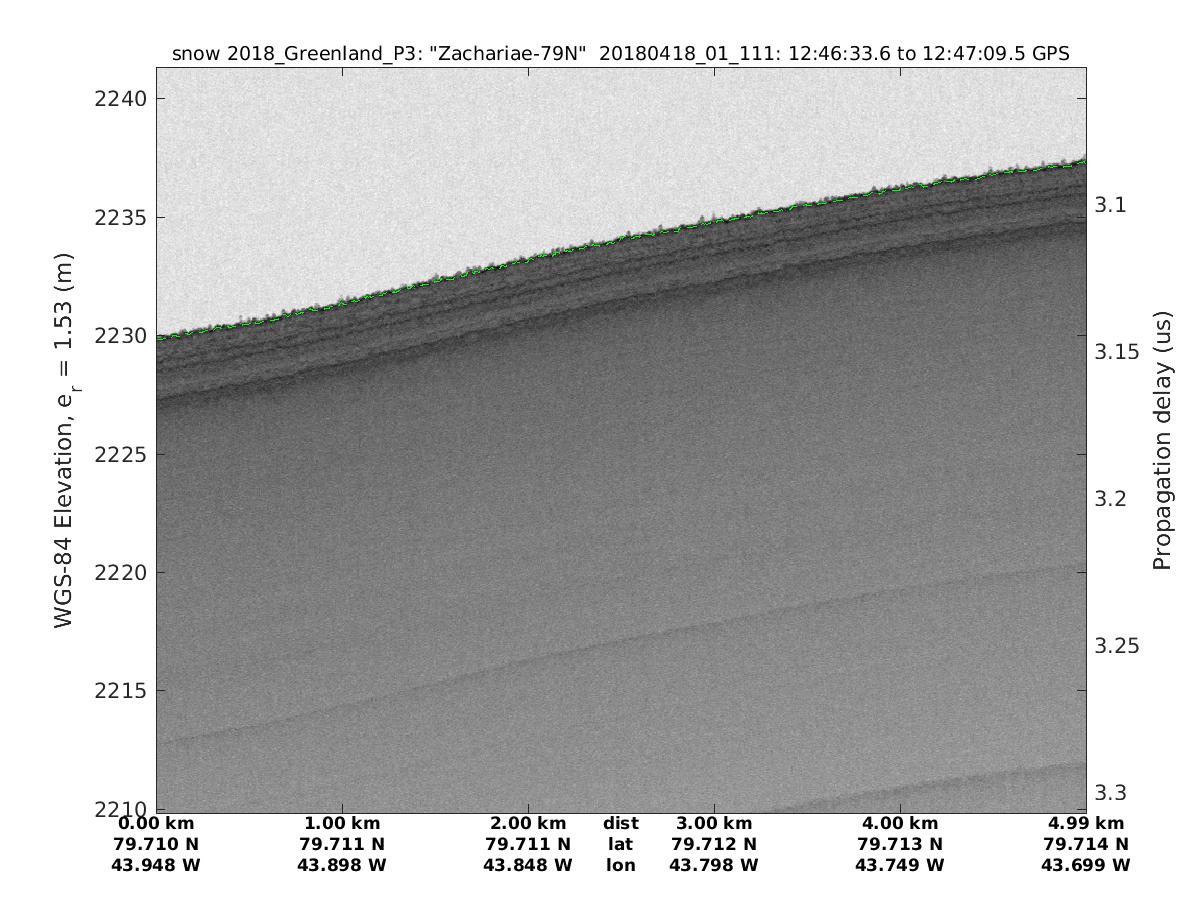Click the "3.00 km" distance label

coord(714,824)
